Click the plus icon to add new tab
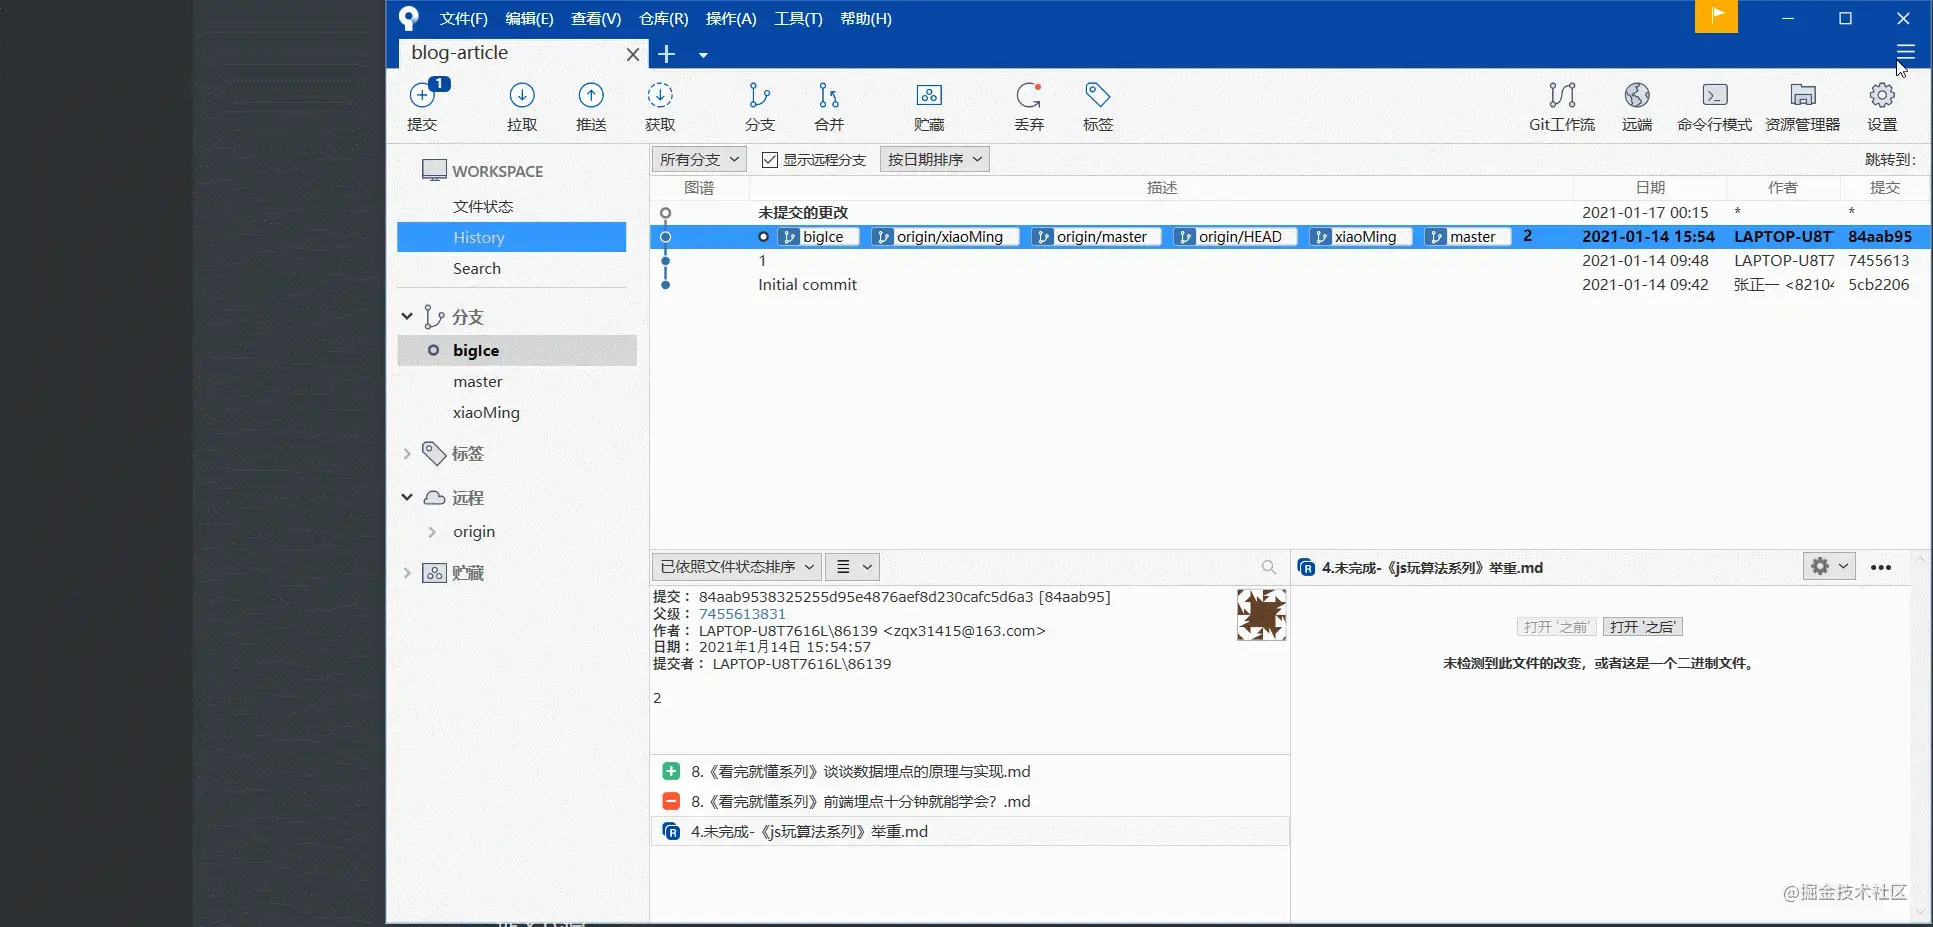This screenshot has height=927, width=1933. pyautogui.click(x=667, y=54)
